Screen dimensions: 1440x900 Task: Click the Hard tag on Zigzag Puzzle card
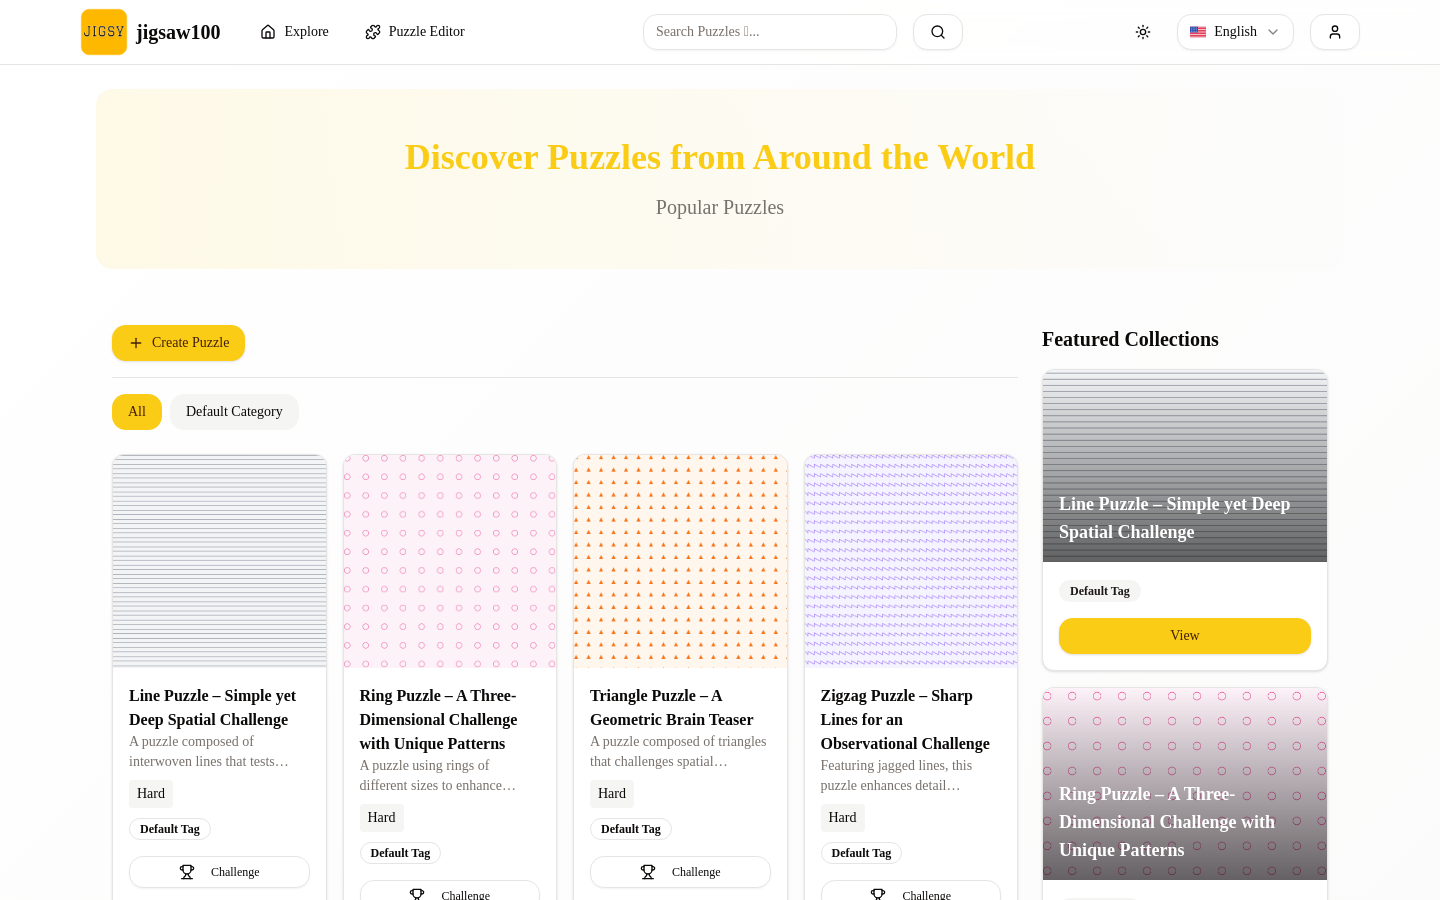843,818
